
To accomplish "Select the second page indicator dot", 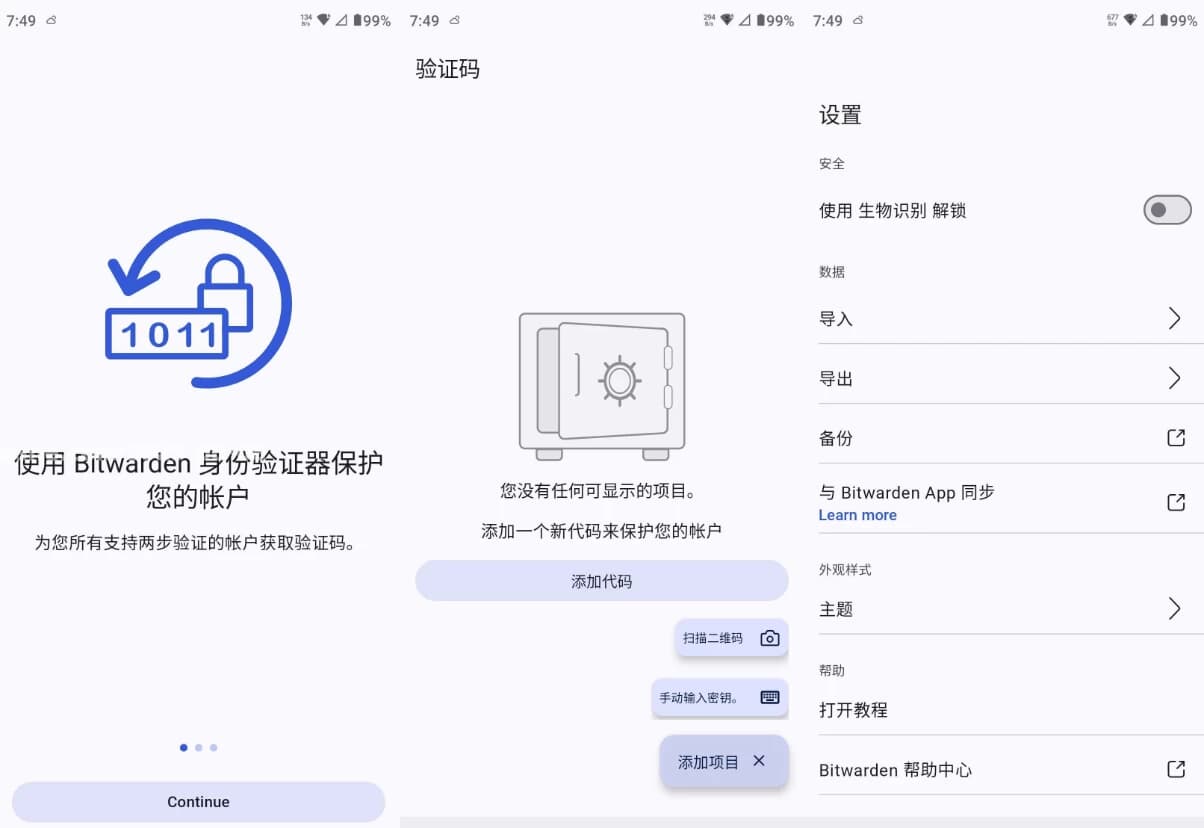I will pyautogui.click(x=198, y=747).
